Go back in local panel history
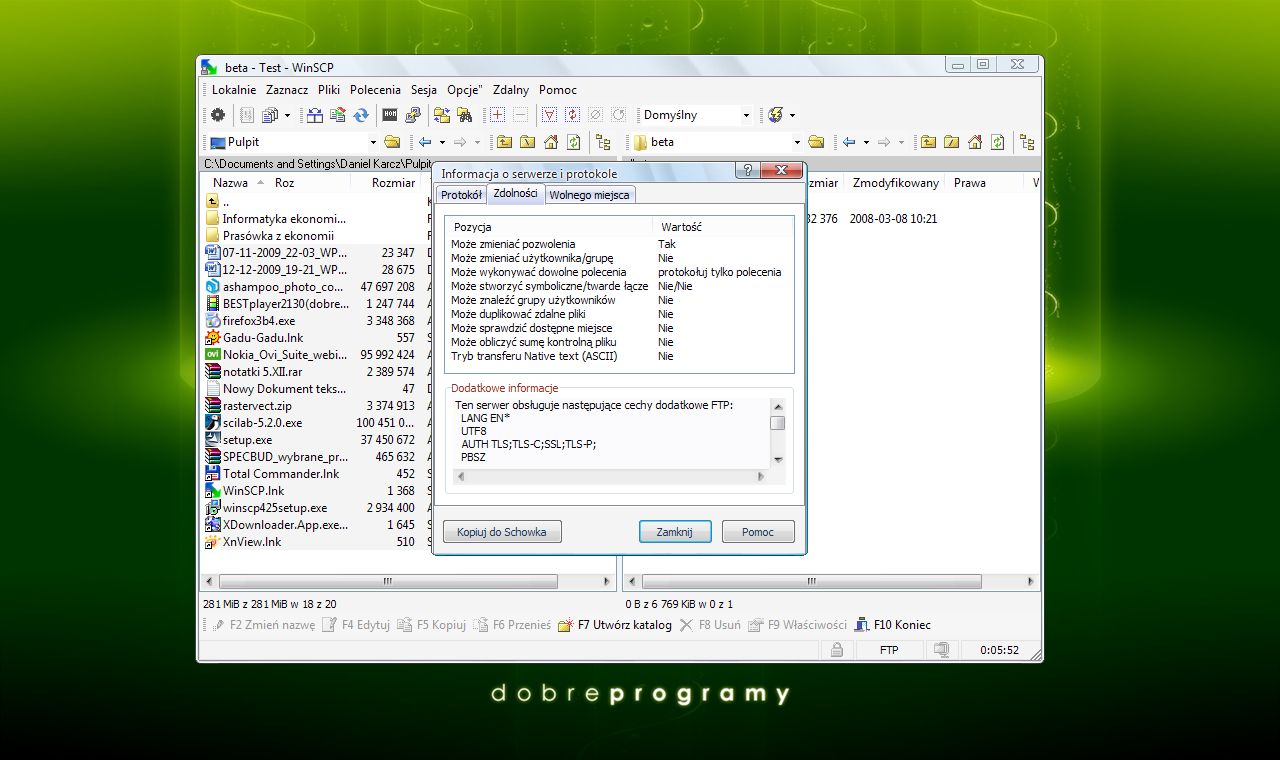The height and width of the screenshot is (760, 1280). coord(425,142)
